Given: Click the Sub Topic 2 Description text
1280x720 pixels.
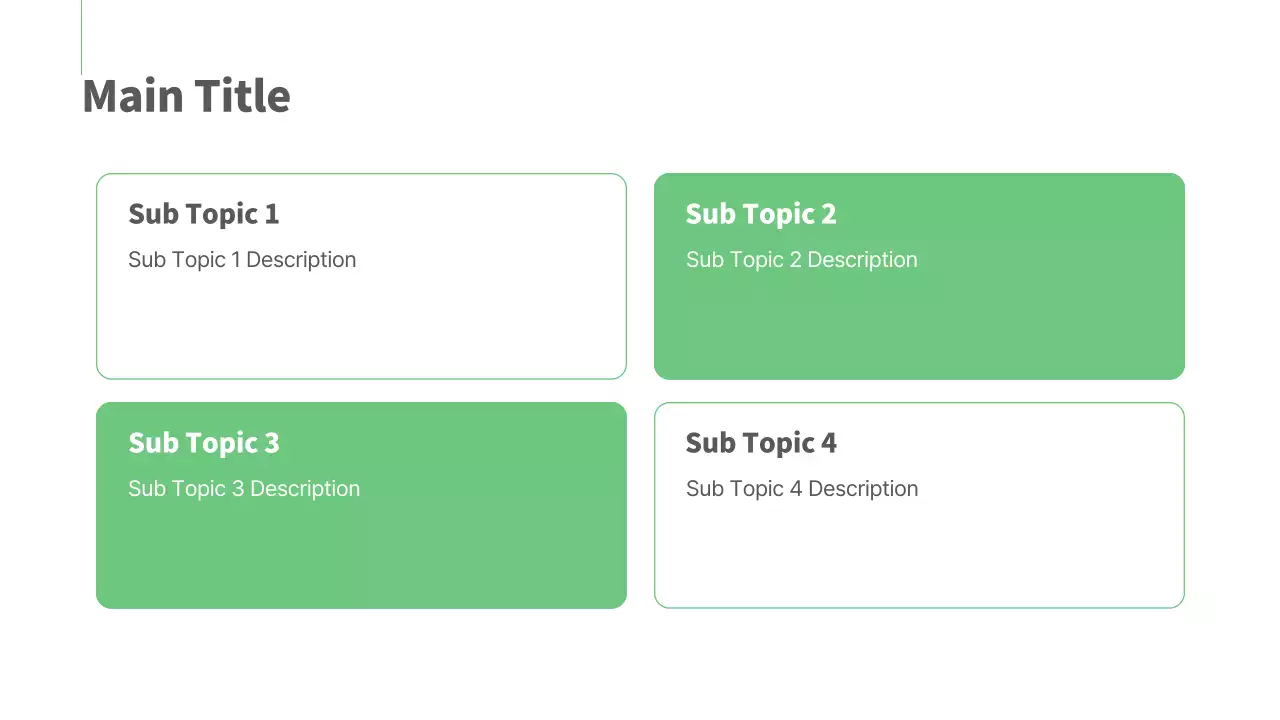Looking at the screenshot, I should click(x=801, y=260).
